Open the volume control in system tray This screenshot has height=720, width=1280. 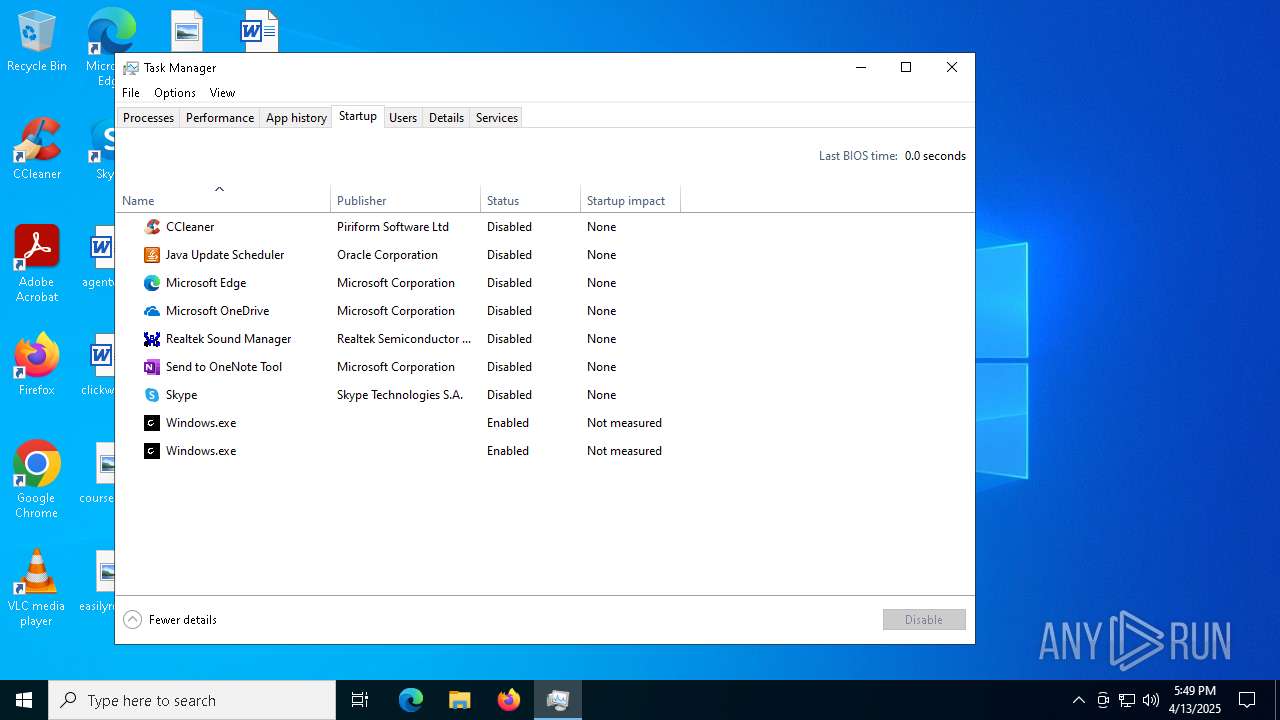coord(1151,700)
